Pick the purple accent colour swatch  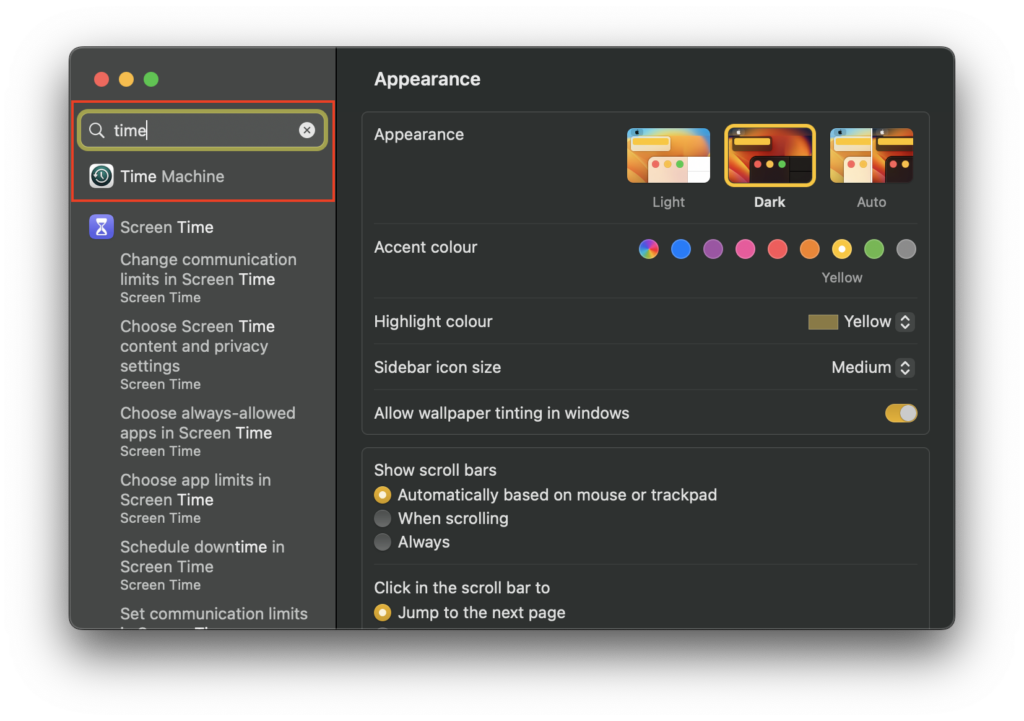pos(713,249)
